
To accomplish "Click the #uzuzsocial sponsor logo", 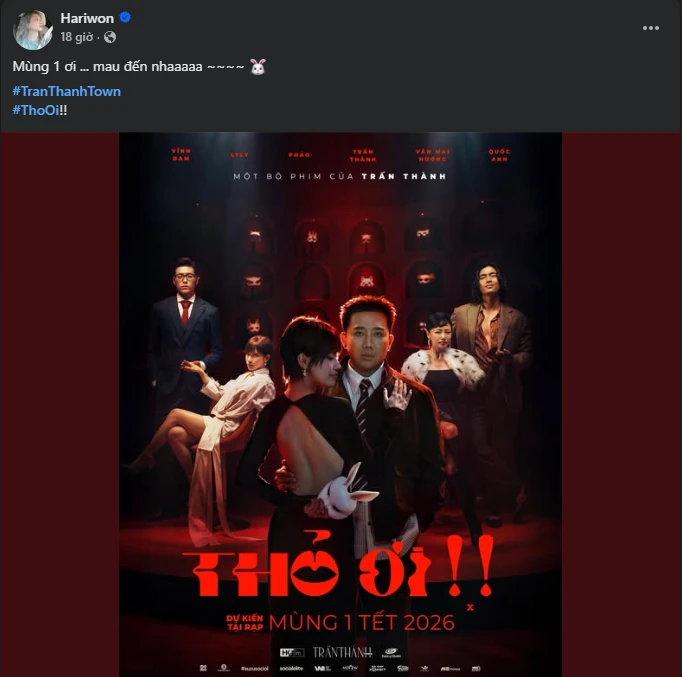I will [256, 667].
